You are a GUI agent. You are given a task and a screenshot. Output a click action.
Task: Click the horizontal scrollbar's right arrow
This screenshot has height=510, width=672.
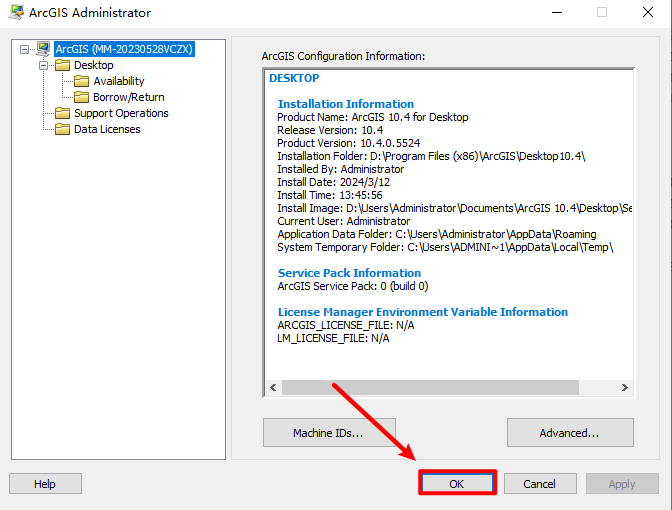[x=626, y=388]
